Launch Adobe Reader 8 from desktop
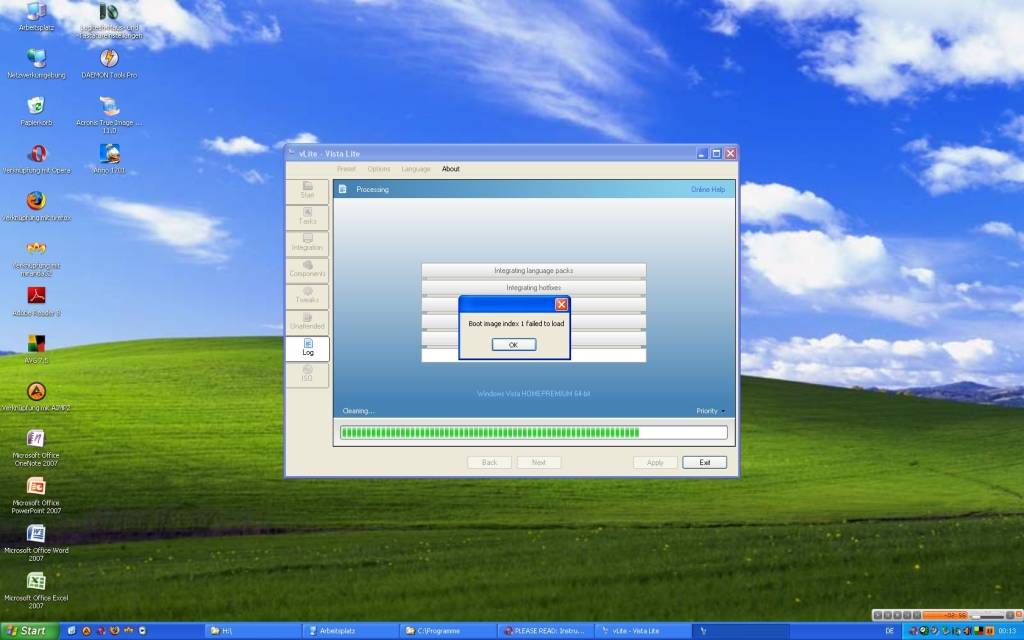Viewport: 1024px width, 640px height. pyautogui.click(x=37, y=302)
